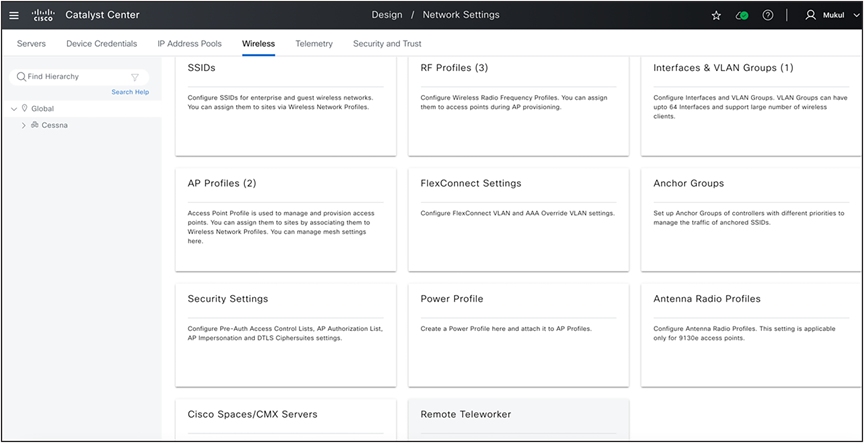Open the Antenna Radio Profiles card
Viewport: 864px width, 443px height.
[752, 335]
